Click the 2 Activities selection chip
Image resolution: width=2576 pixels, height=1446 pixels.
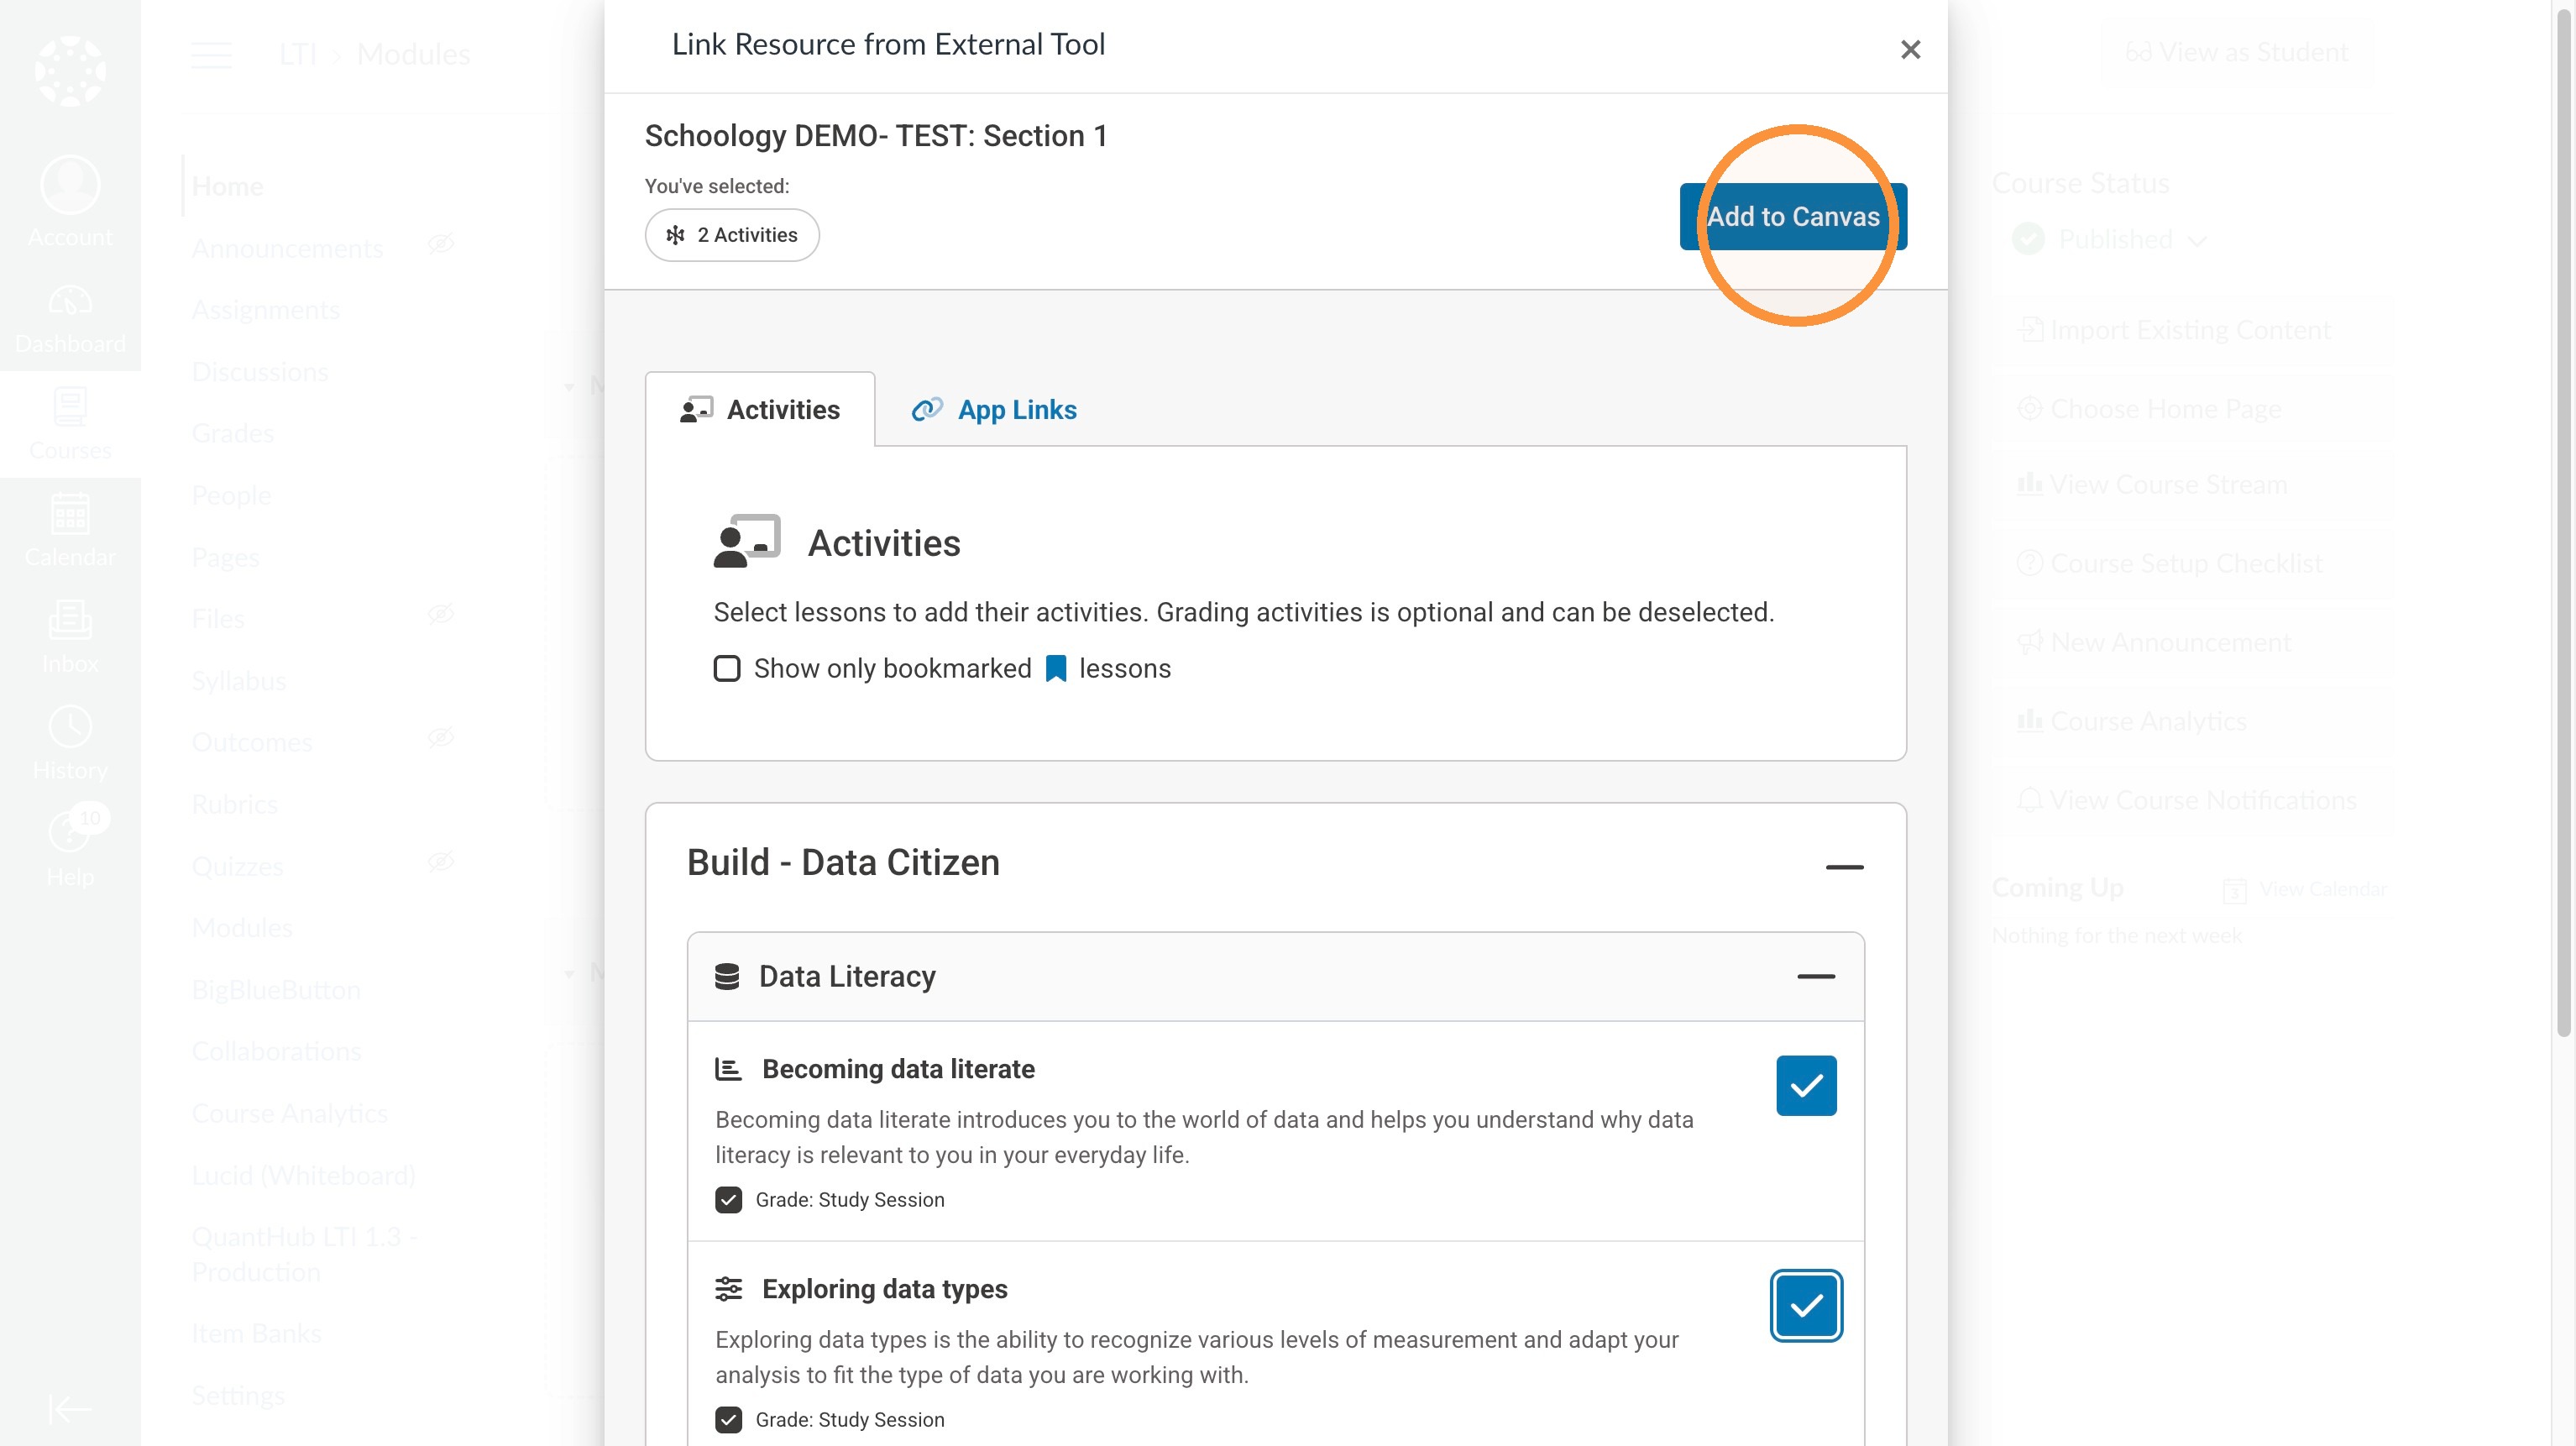[x=732, y=235]
